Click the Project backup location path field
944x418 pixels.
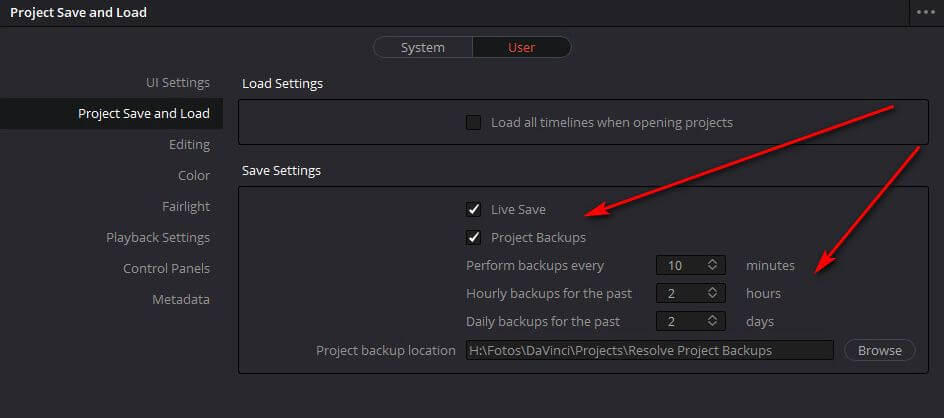650,350
